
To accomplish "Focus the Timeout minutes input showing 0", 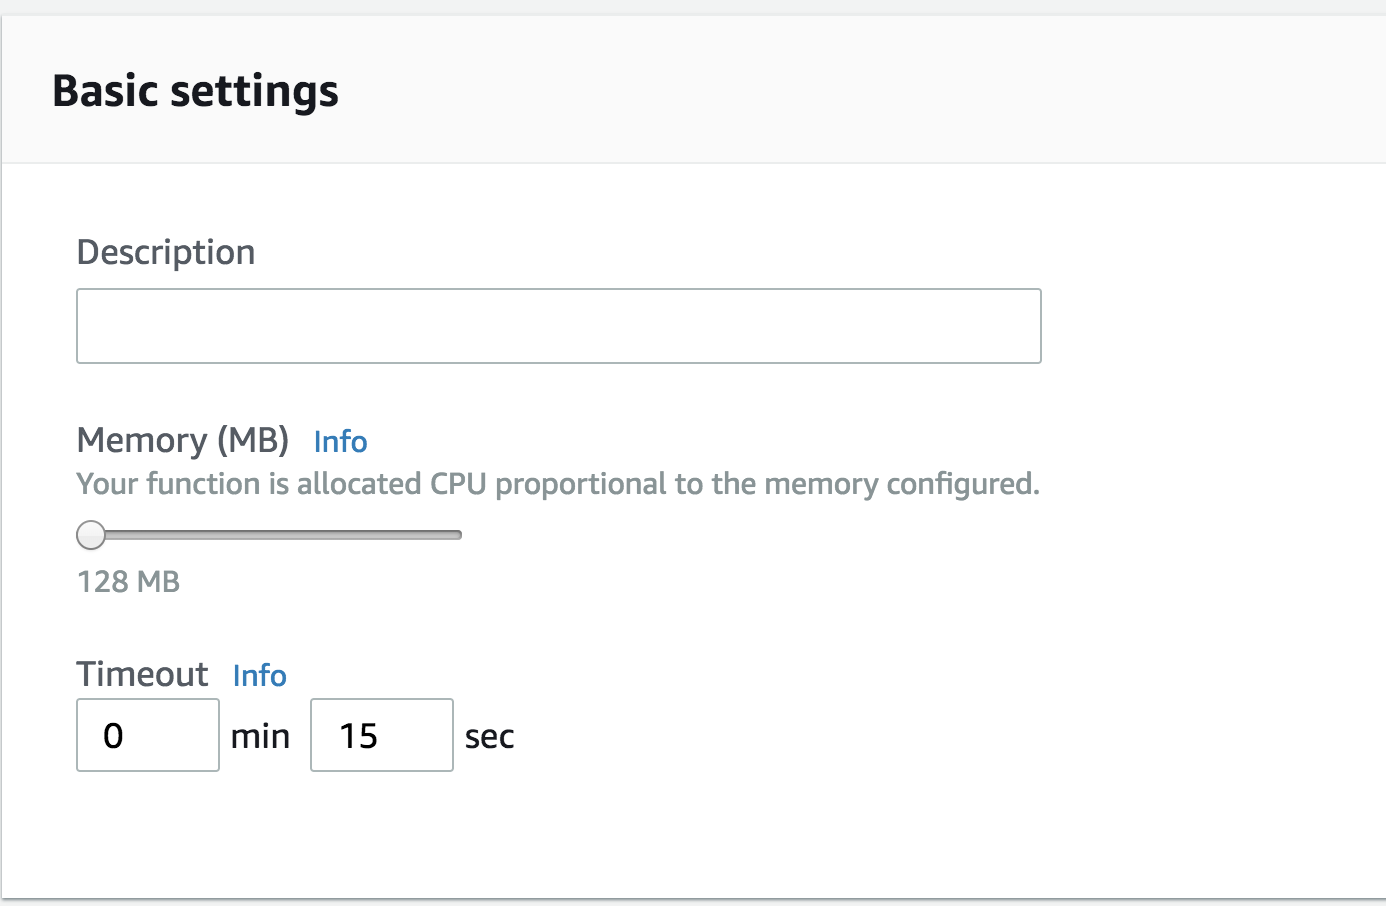I will (x=147, y=735).
